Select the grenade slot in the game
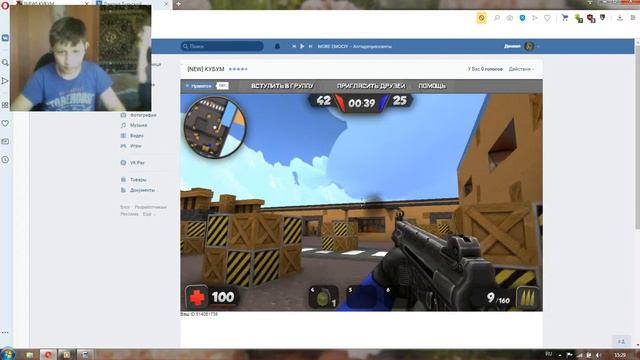 (324, 297)
